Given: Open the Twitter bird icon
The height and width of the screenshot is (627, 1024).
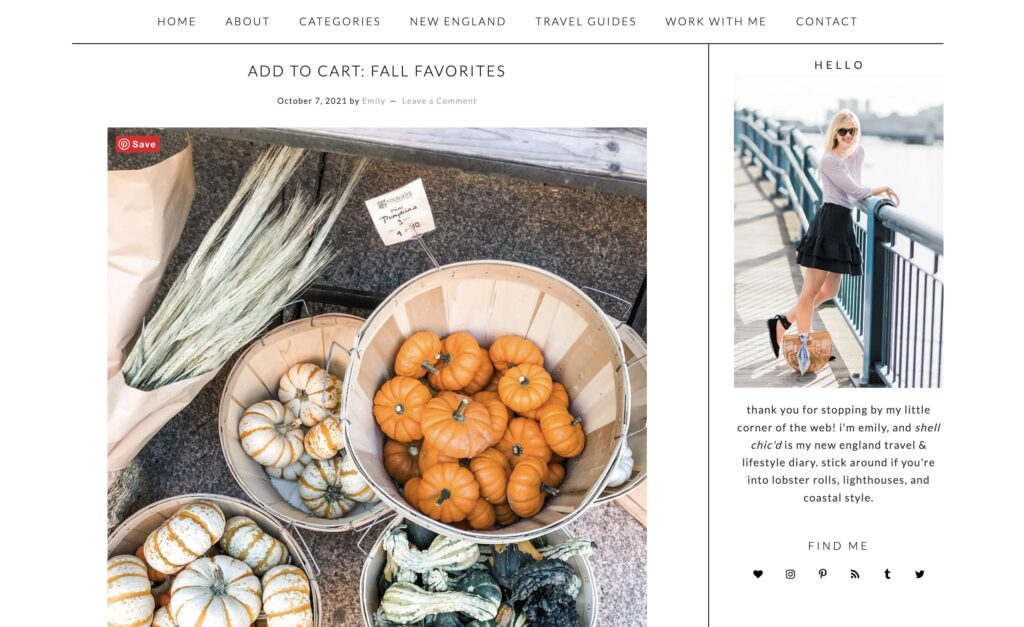Looking at the screenshot, I should tap(920, 574).
